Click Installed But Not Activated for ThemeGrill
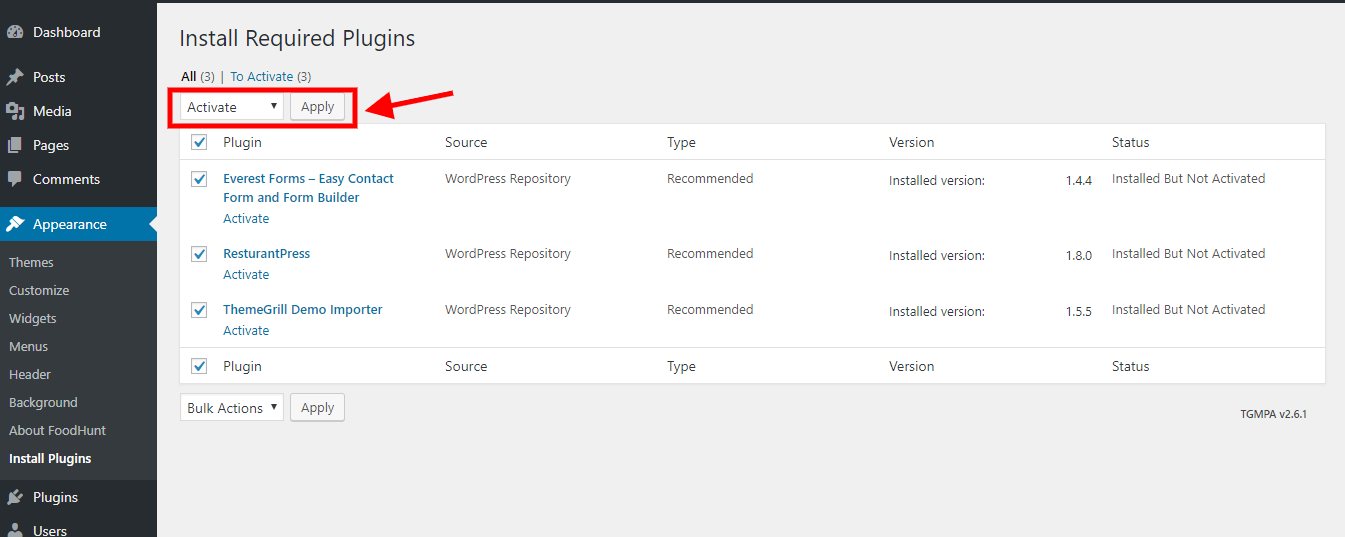1345x537 pixels. tap(1189, 309)
